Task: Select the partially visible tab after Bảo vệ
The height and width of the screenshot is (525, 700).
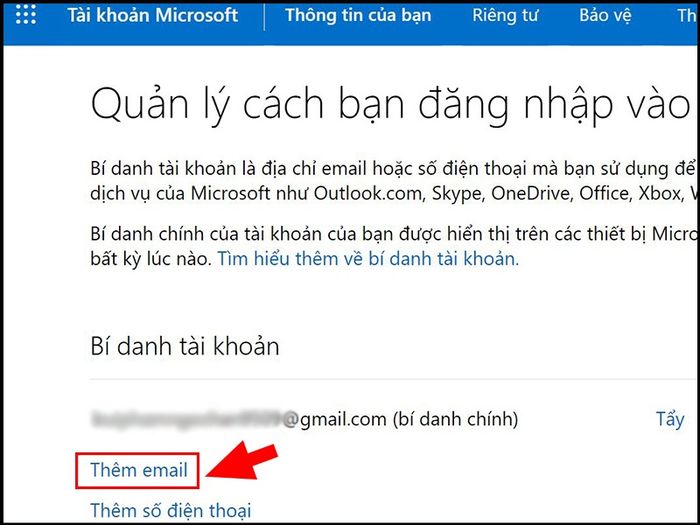Action: tap(688, 15)
